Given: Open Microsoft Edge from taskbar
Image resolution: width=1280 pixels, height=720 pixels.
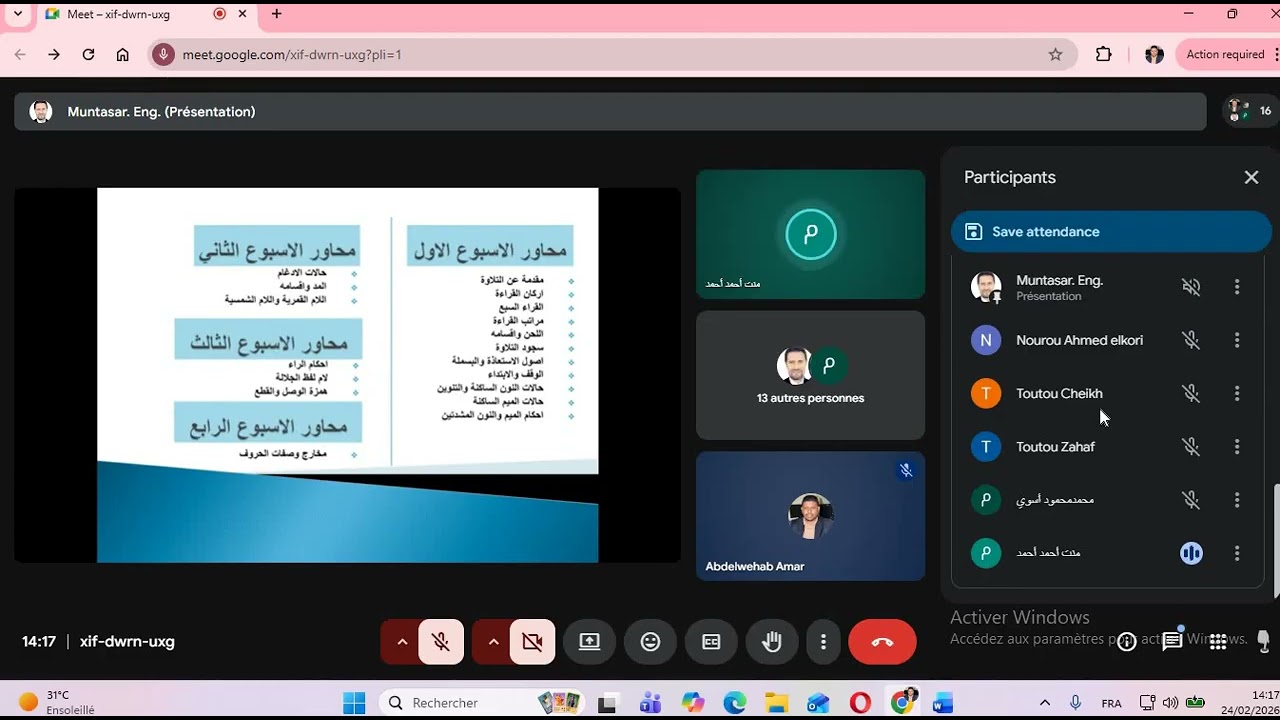Looking at the screenshot, I should coord(735,703).
